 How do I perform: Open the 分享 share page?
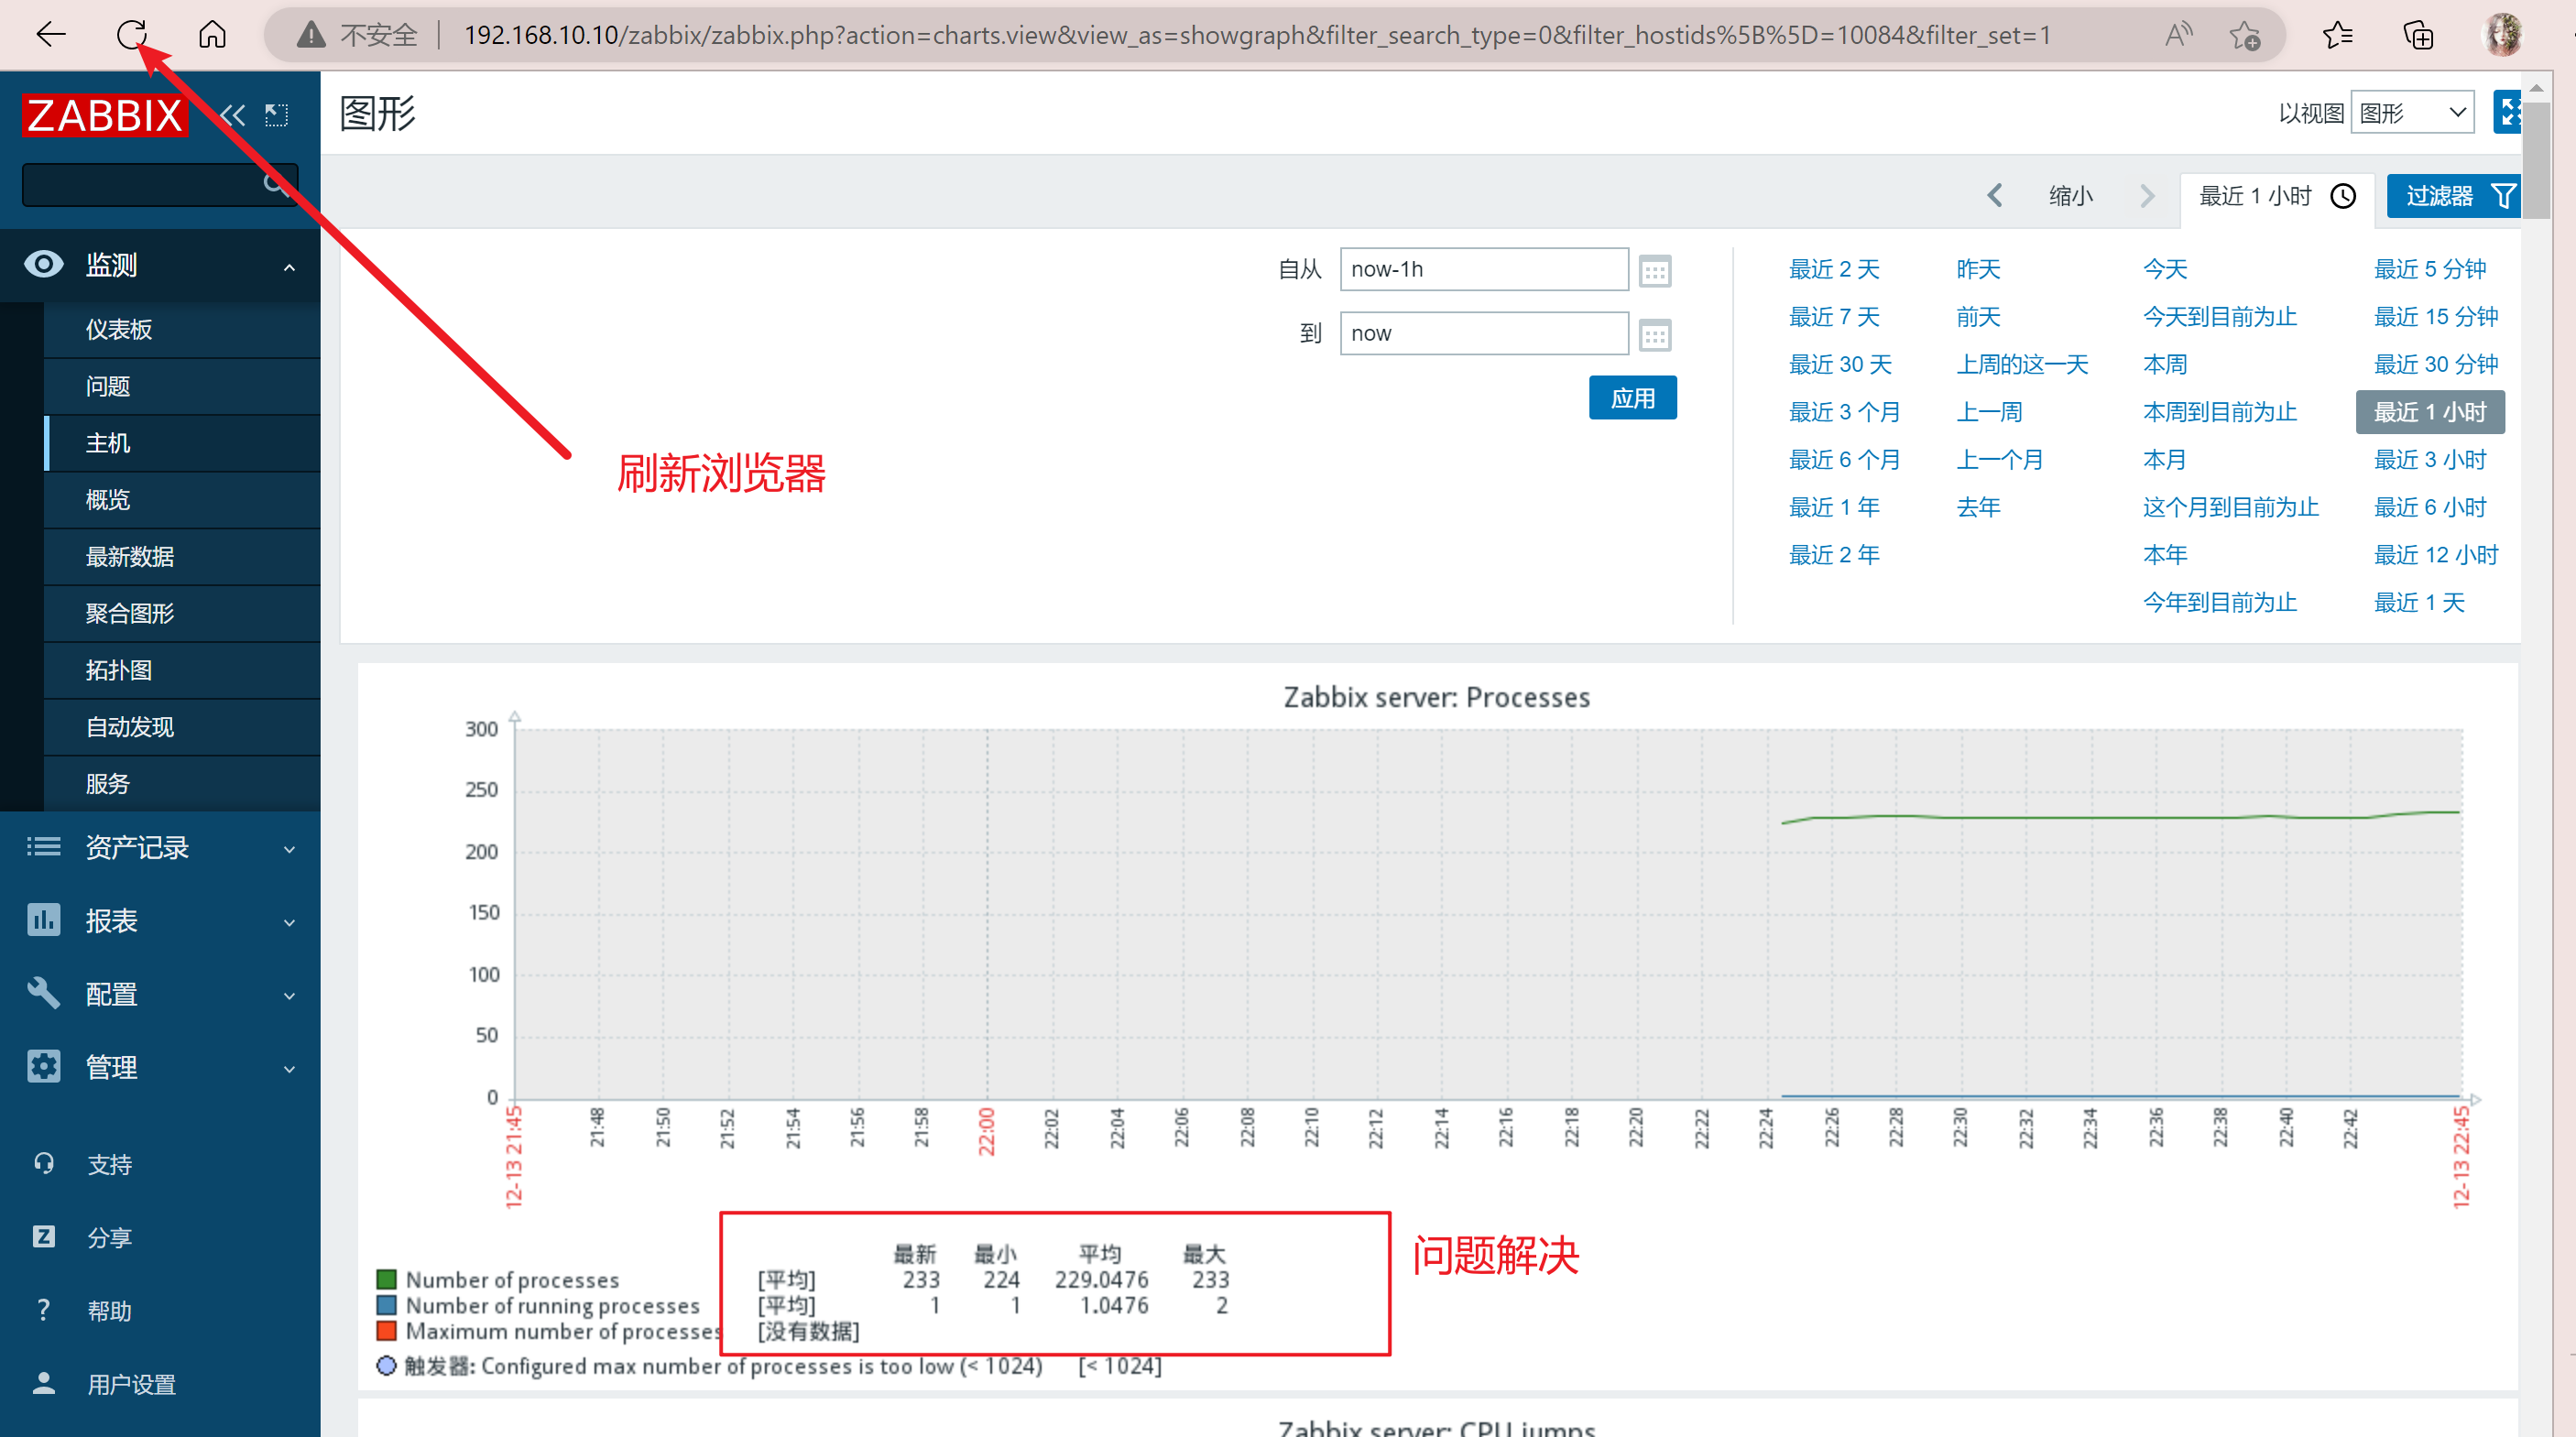pyautogui.click(x=109, y=1237)
